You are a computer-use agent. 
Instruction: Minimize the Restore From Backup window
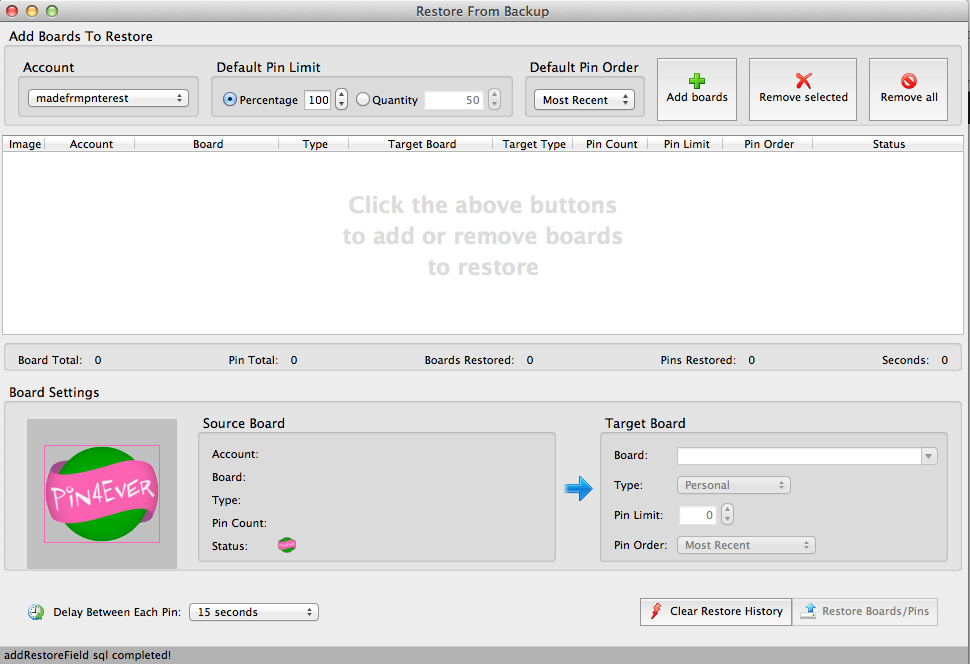pyautogui.click(x=32, y=11)
